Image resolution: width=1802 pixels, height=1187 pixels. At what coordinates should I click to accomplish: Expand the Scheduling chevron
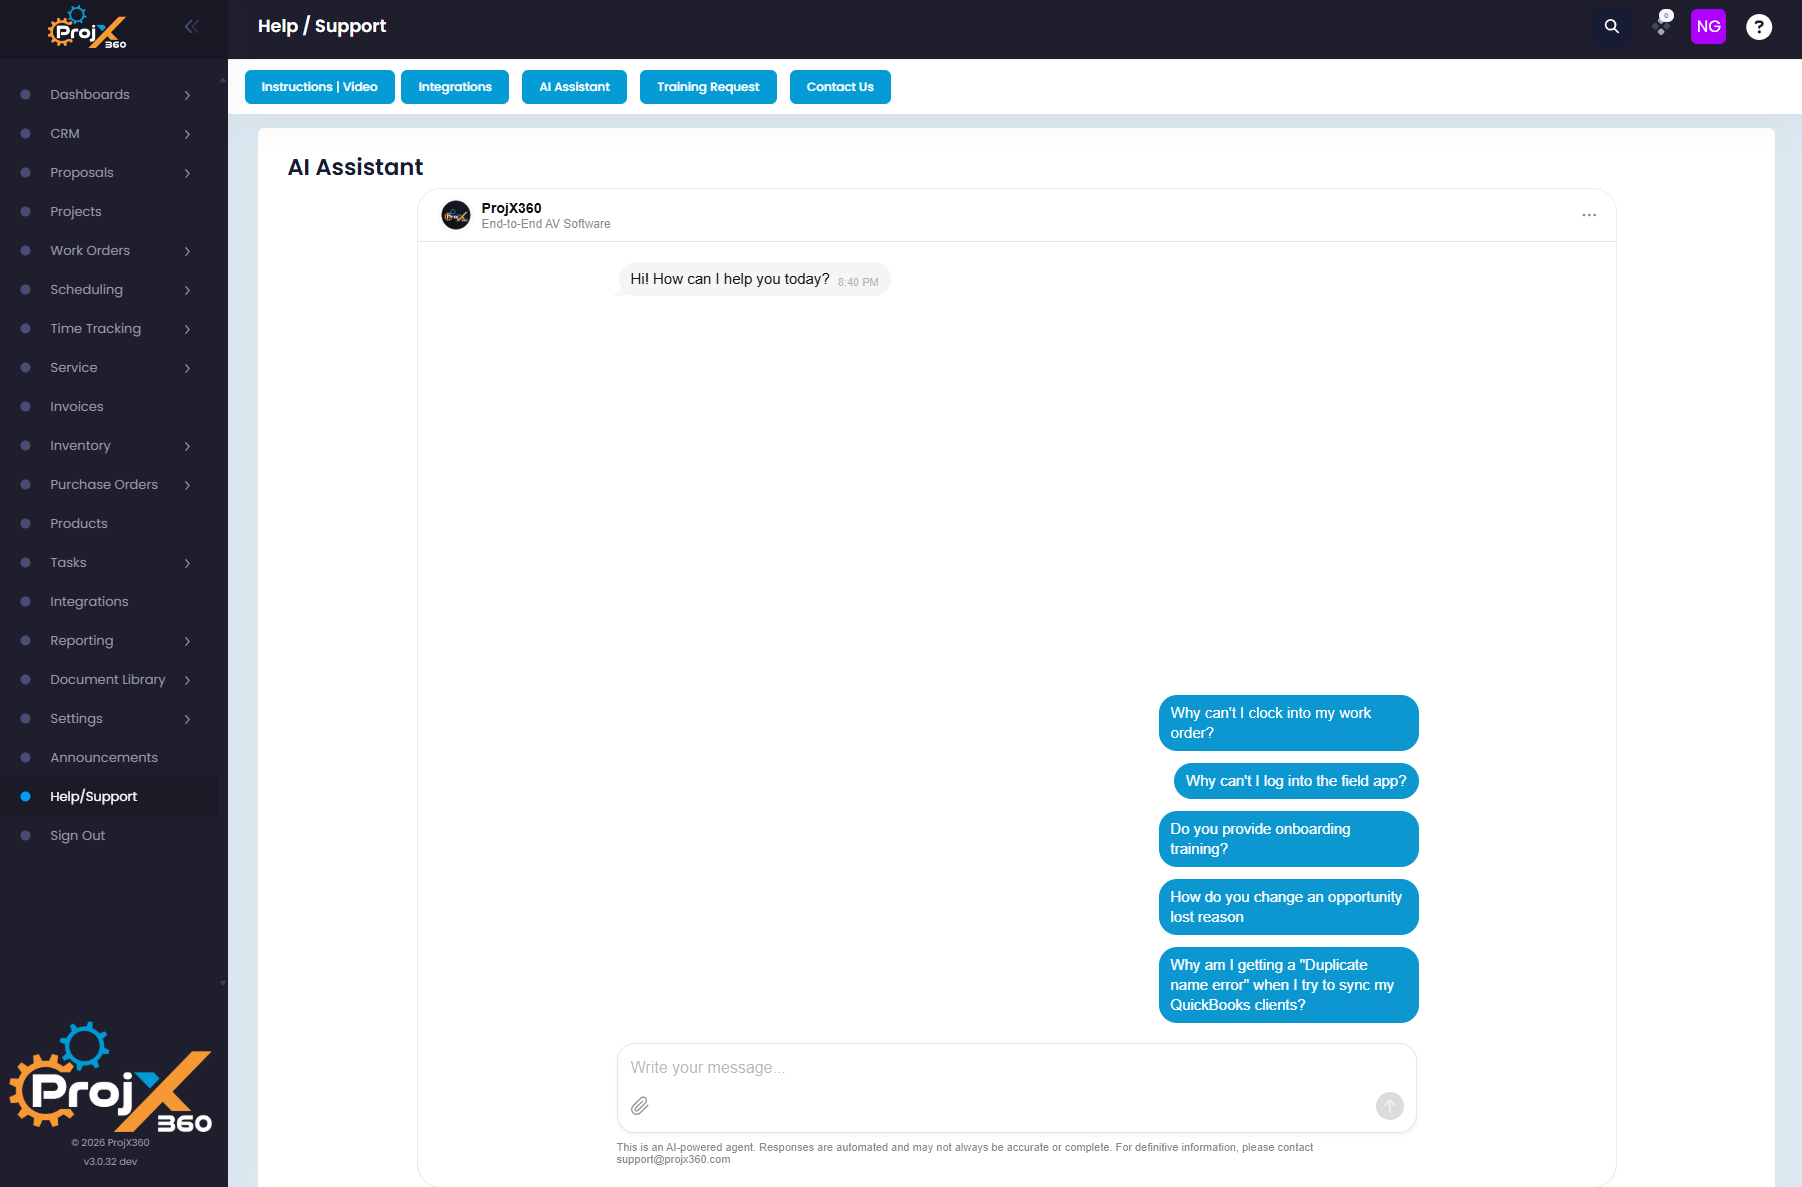click(x=187, y=290)
